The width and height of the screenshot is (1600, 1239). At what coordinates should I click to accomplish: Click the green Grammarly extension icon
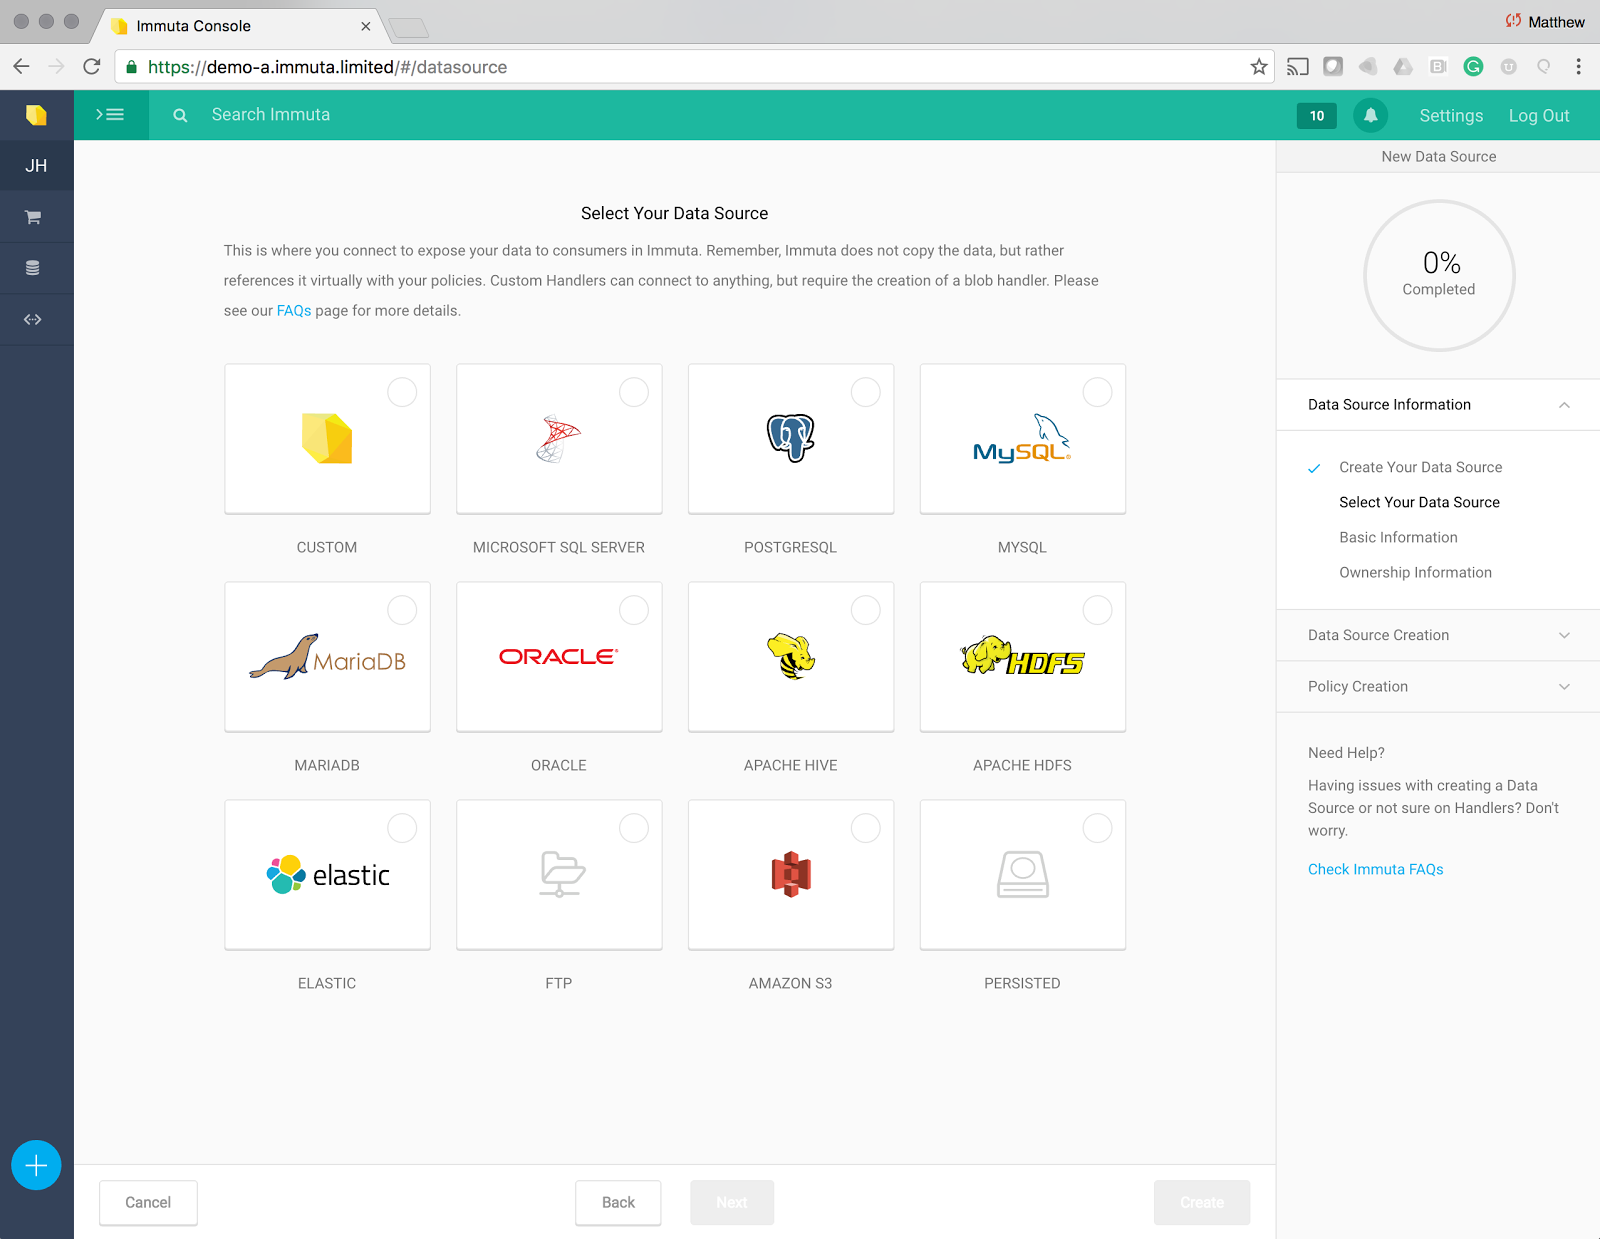click(1473, 67)
